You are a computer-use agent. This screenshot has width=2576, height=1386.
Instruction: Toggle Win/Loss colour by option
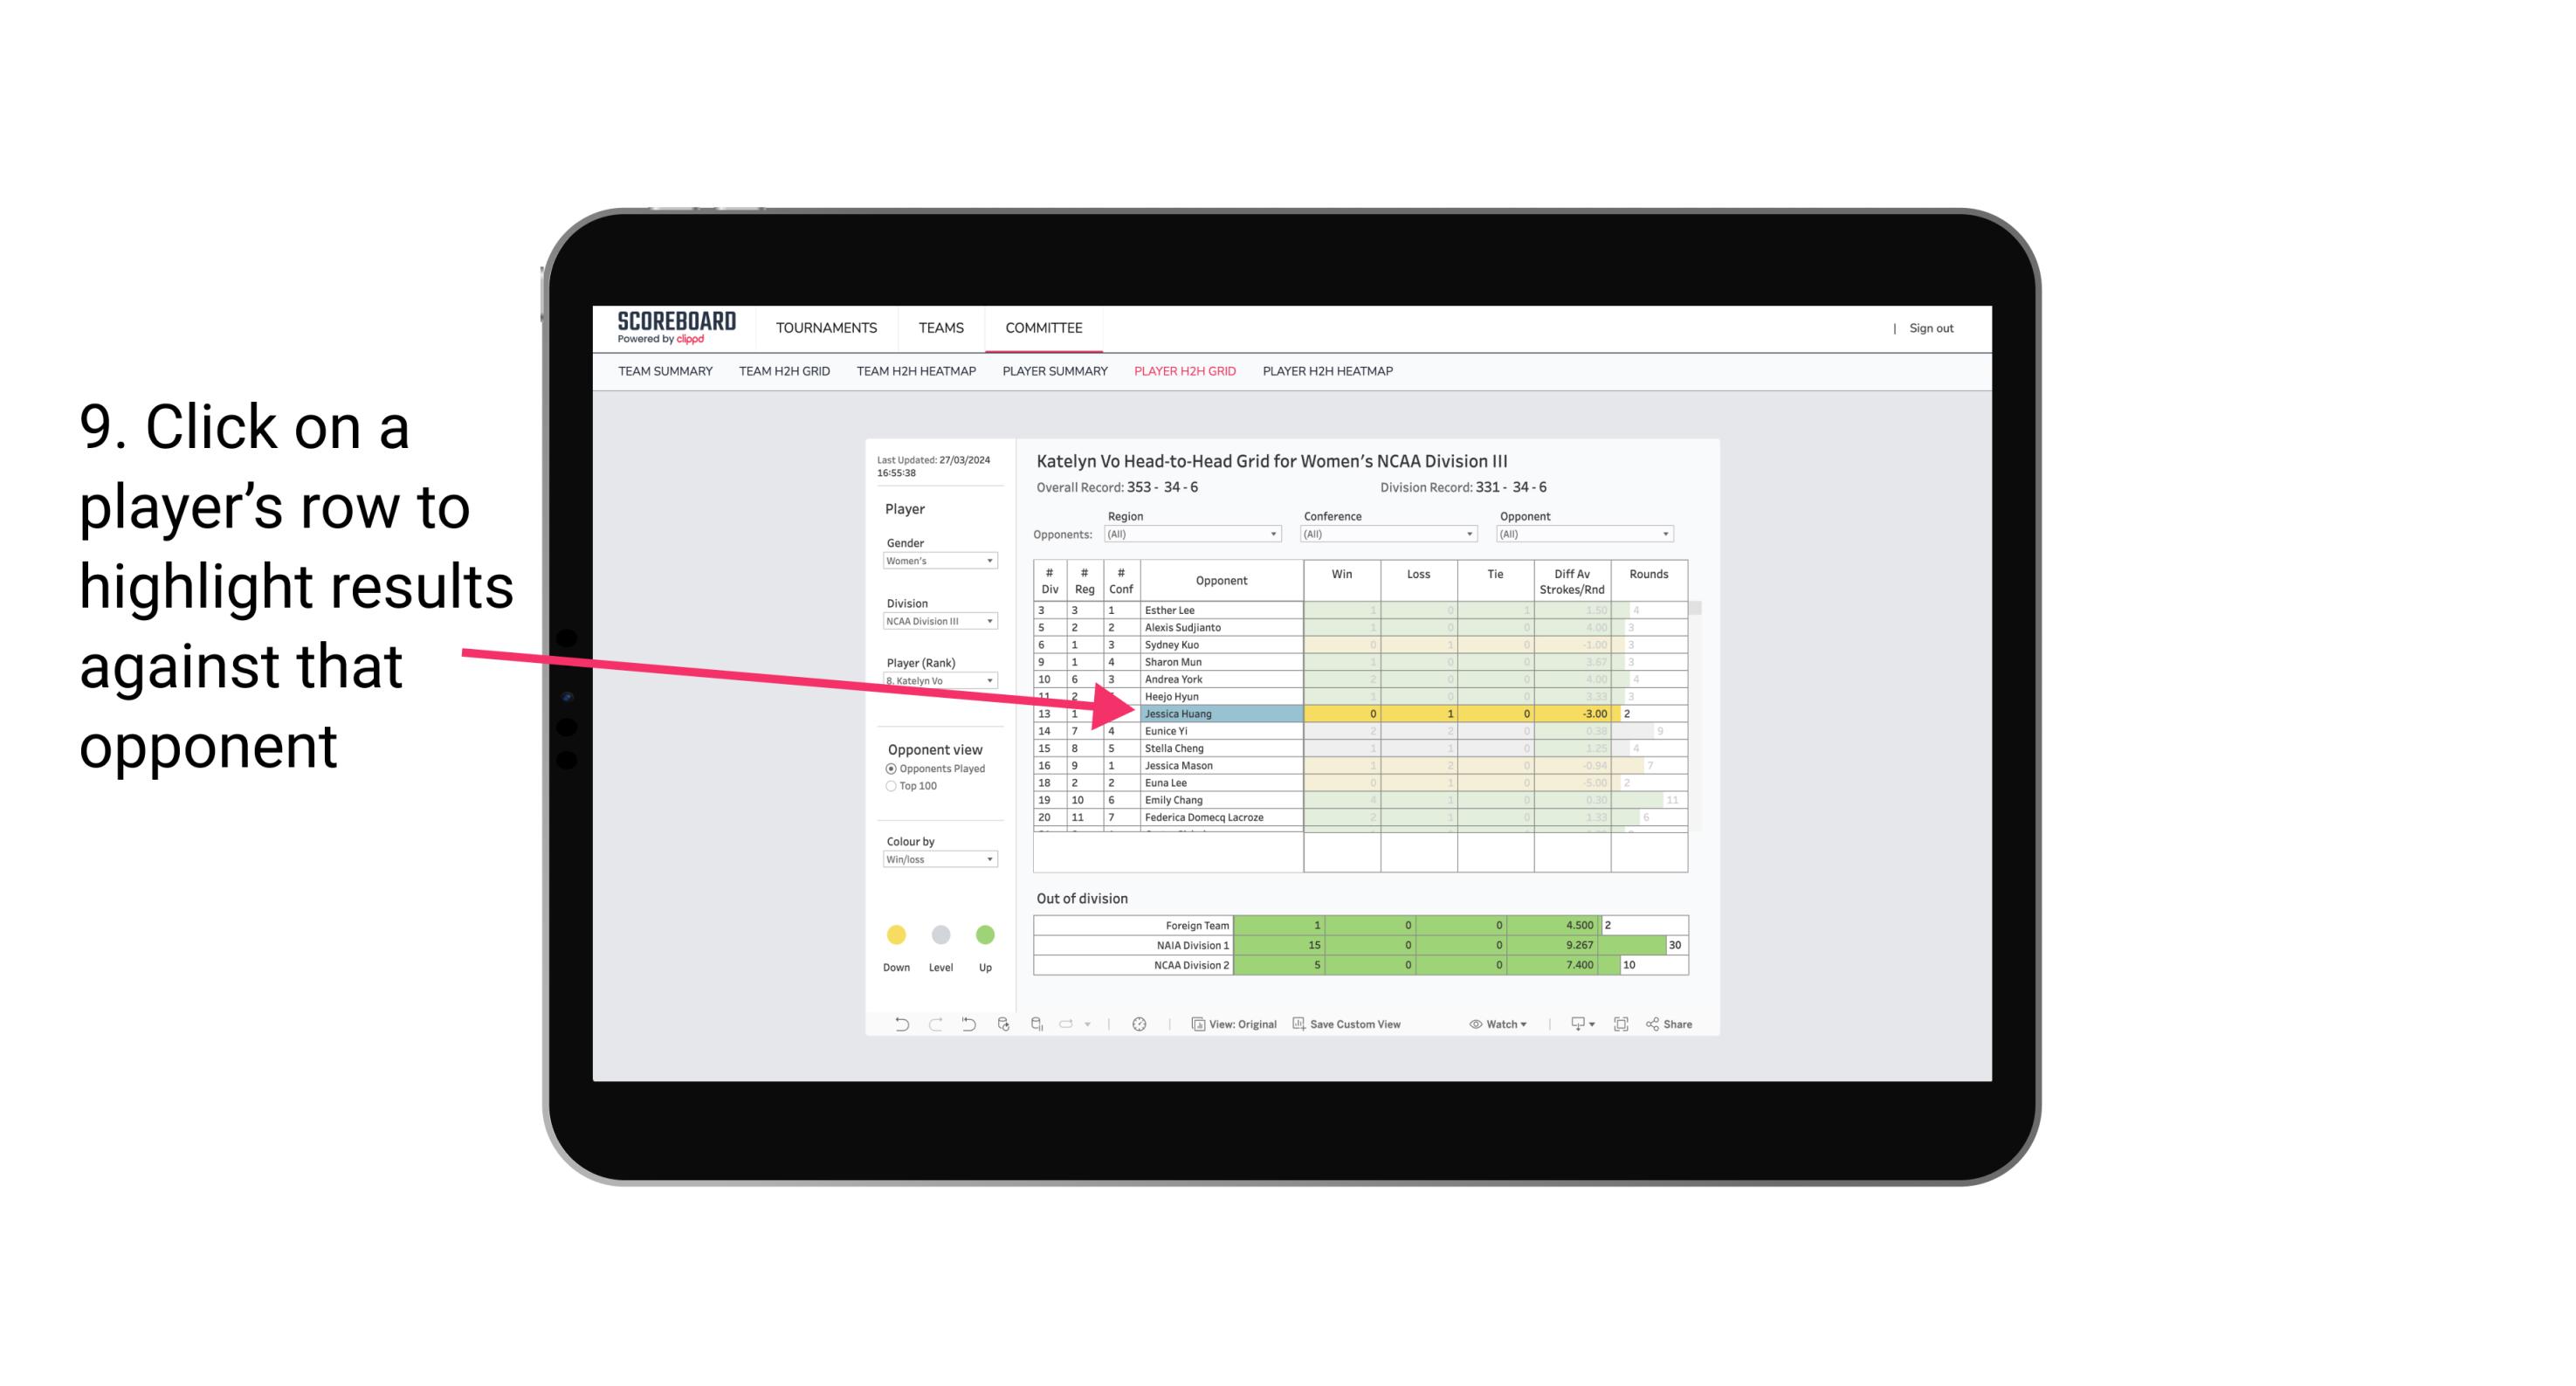pos(935,867)
